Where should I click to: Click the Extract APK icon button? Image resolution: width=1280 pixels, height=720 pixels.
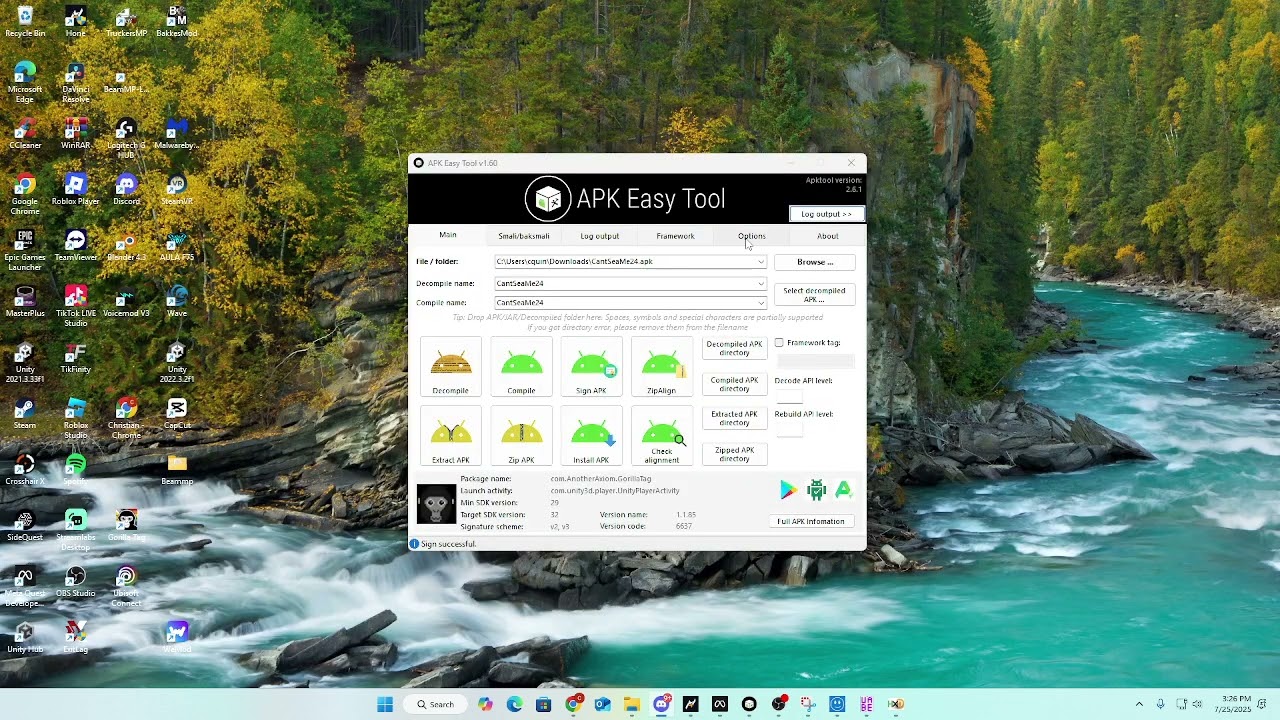pyautogui.click(x=451, y=436)
